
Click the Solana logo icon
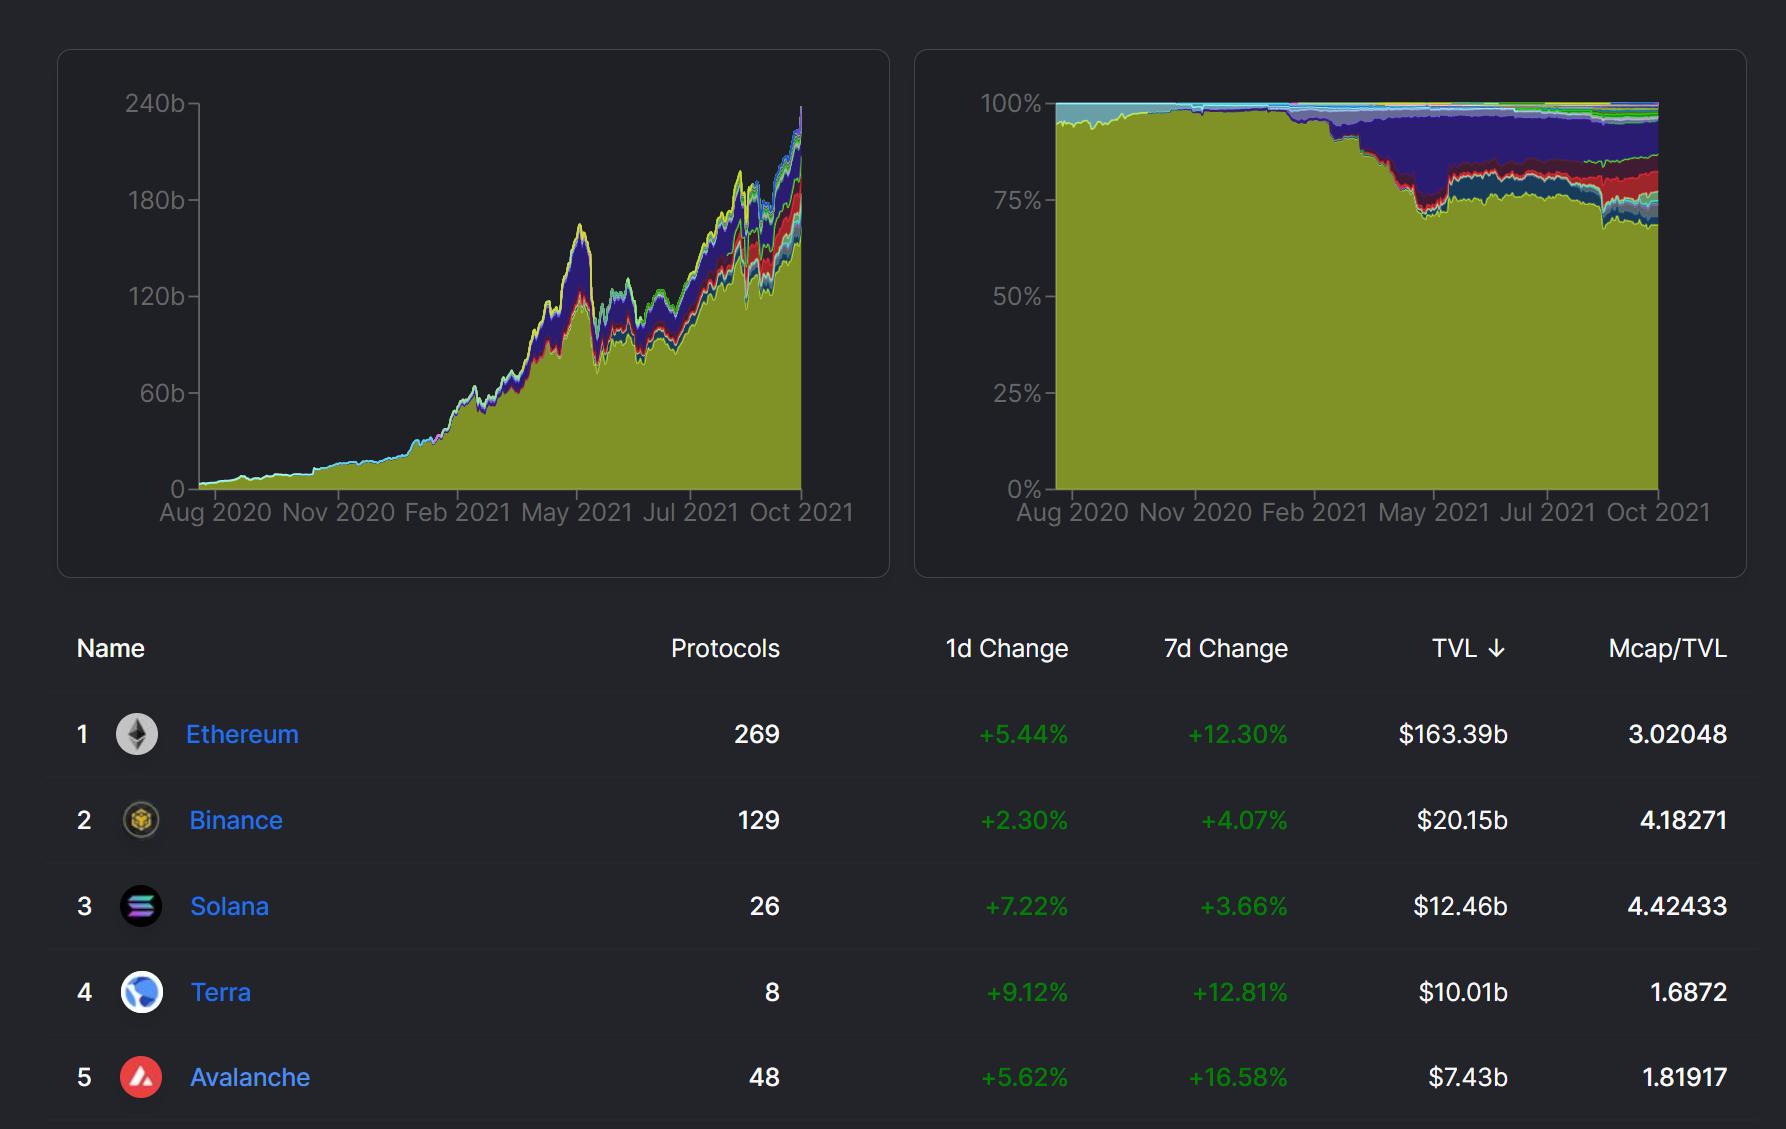pos(141,906)
